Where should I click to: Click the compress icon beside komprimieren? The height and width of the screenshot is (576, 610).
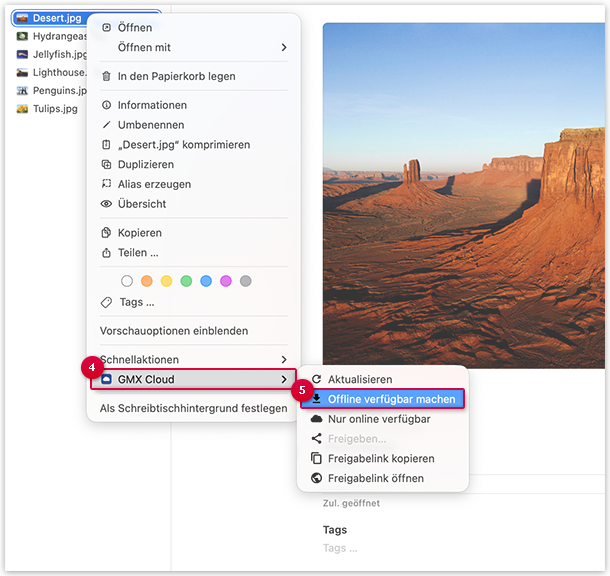(106, 145)
